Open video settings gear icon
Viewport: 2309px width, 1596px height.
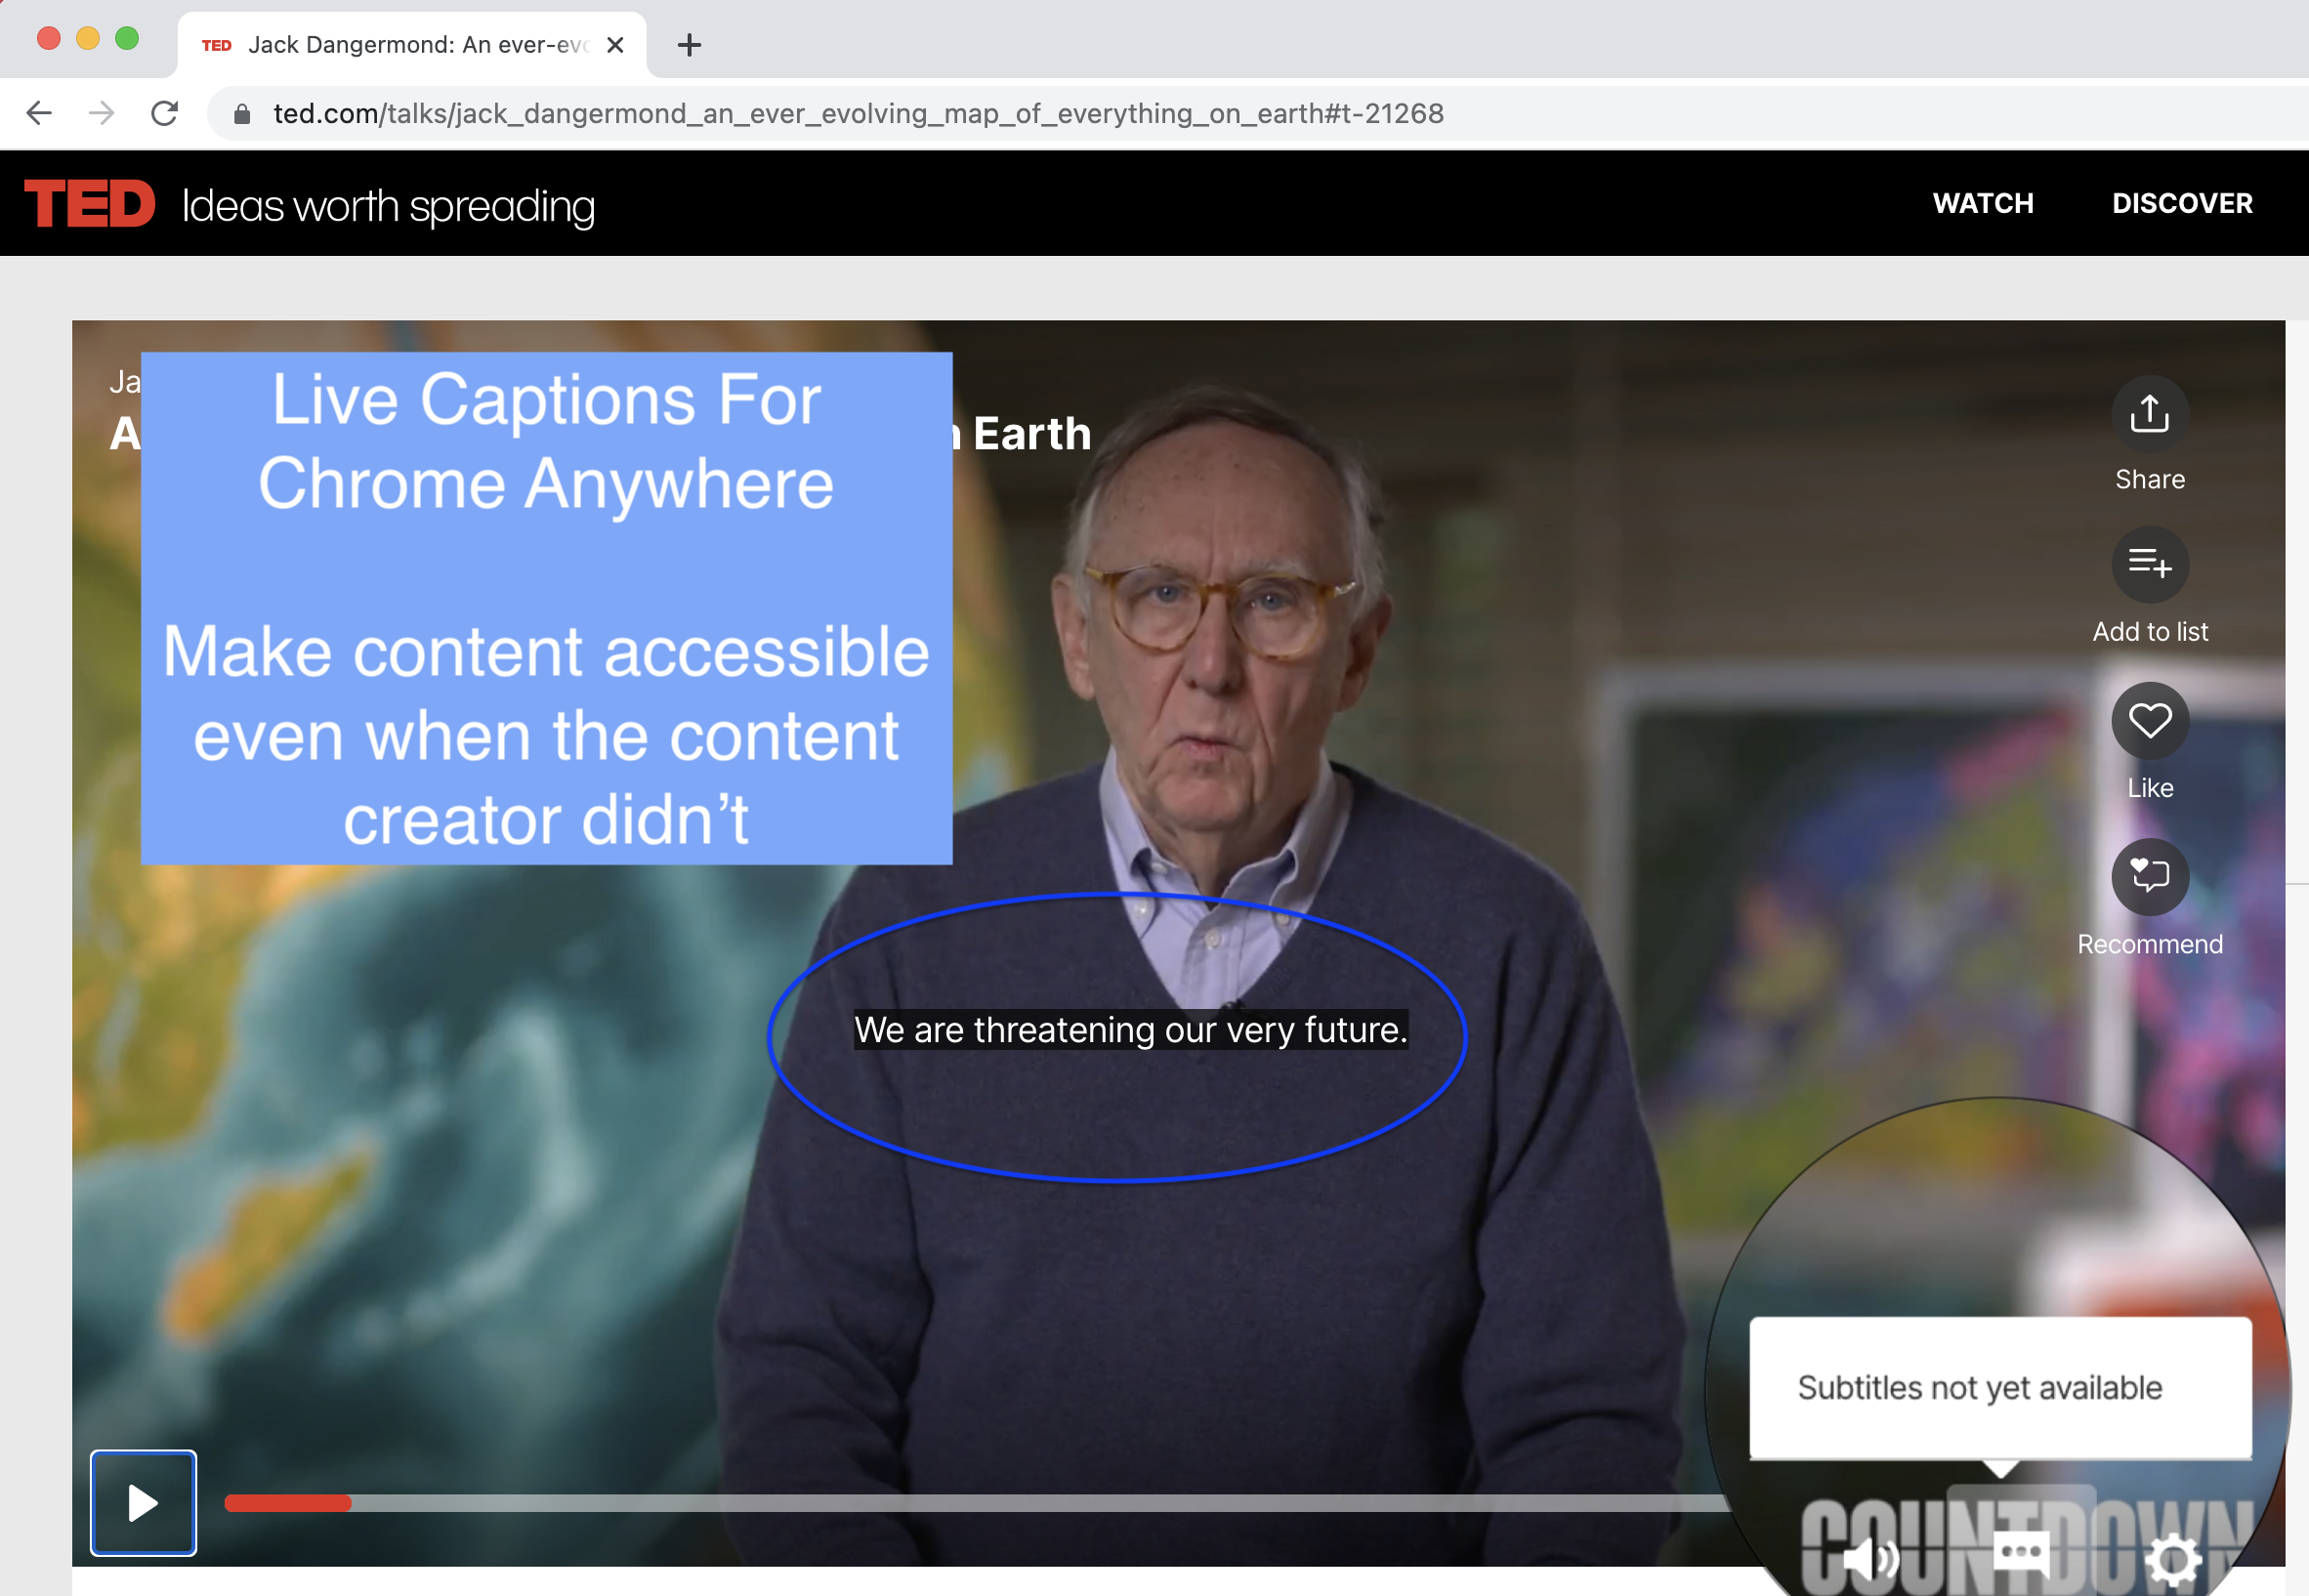(x=2173, y=1560)
